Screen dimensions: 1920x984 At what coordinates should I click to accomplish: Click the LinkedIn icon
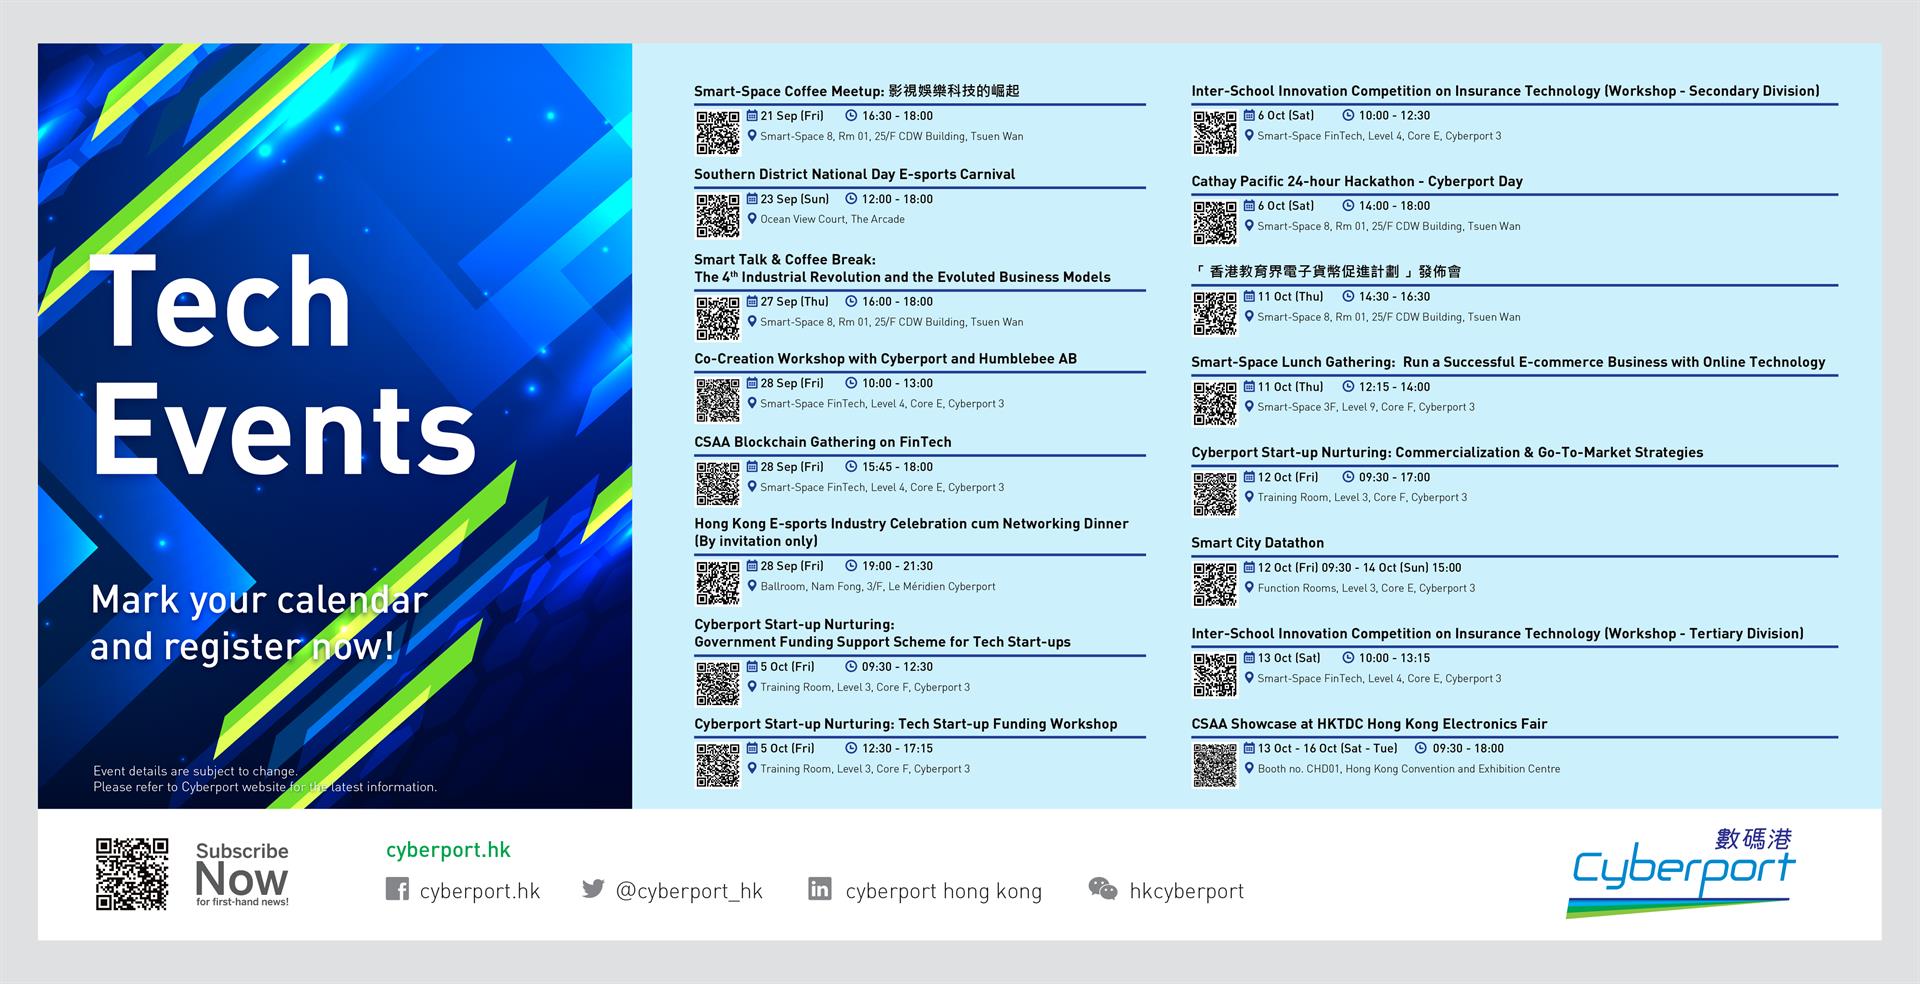coord(820,888)
